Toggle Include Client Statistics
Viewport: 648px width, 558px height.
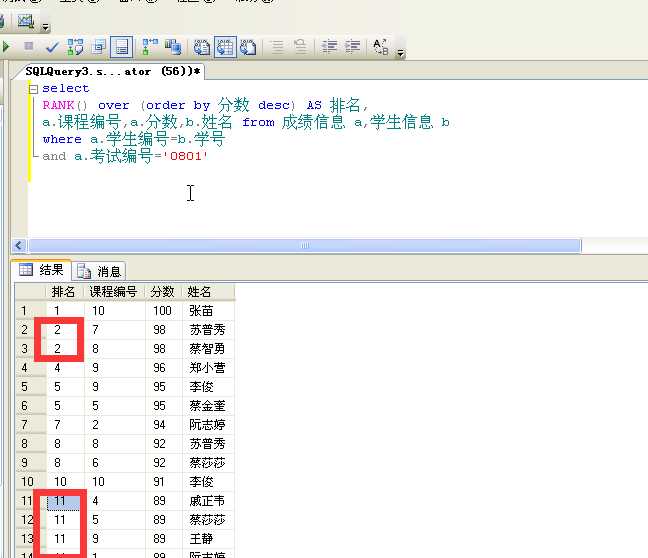(x=173, y=47)
